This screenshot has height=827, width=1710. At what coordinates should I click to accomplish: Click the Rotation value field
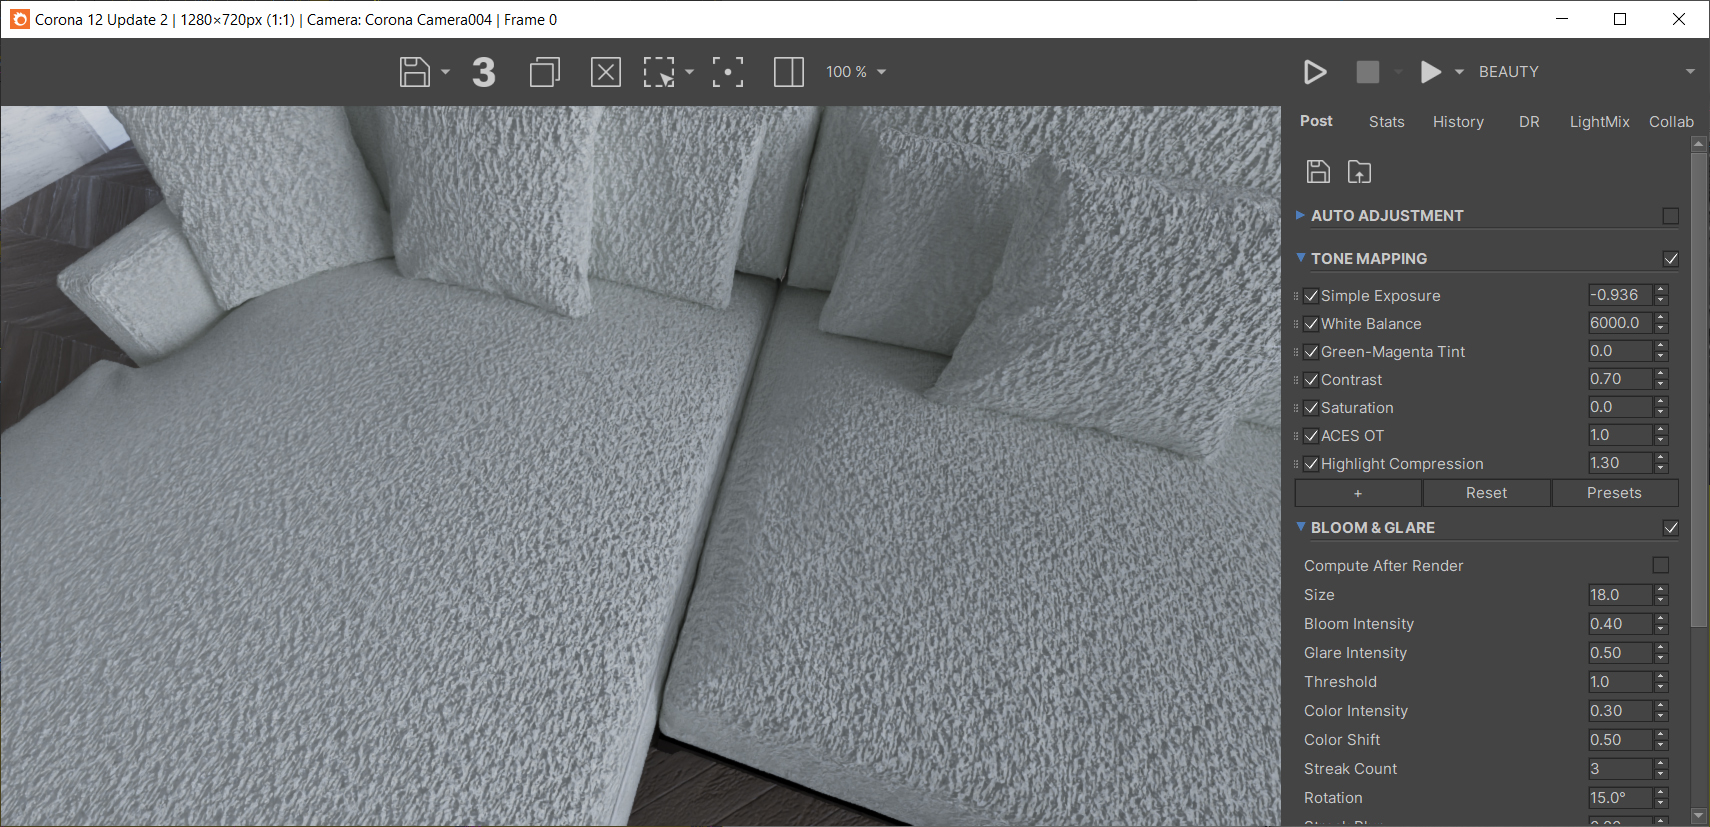pyautogui.click(x=1620, y=798)
